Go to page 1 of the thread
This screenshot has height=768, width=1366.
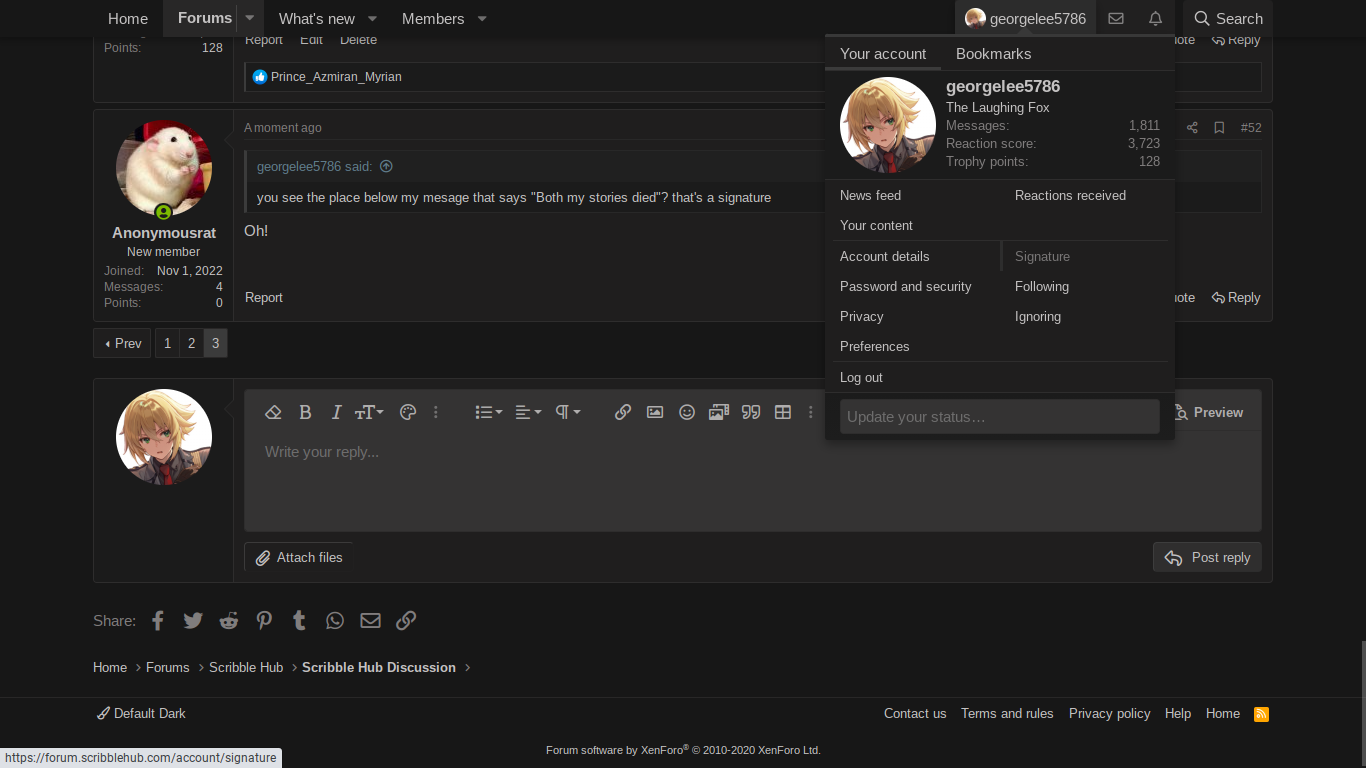167,343
